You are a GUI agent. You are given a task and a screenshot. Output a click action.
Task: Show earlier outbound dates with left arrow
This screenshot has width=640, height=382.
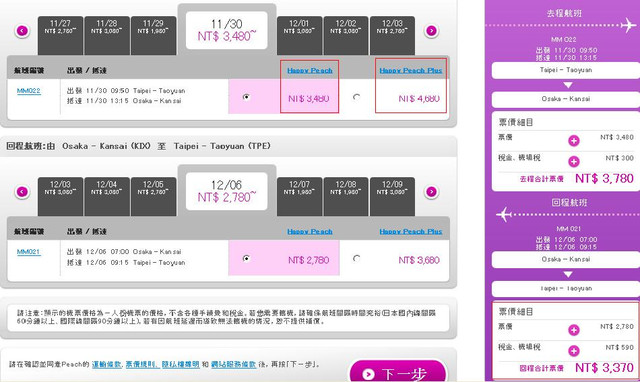[x=22, y=31]
